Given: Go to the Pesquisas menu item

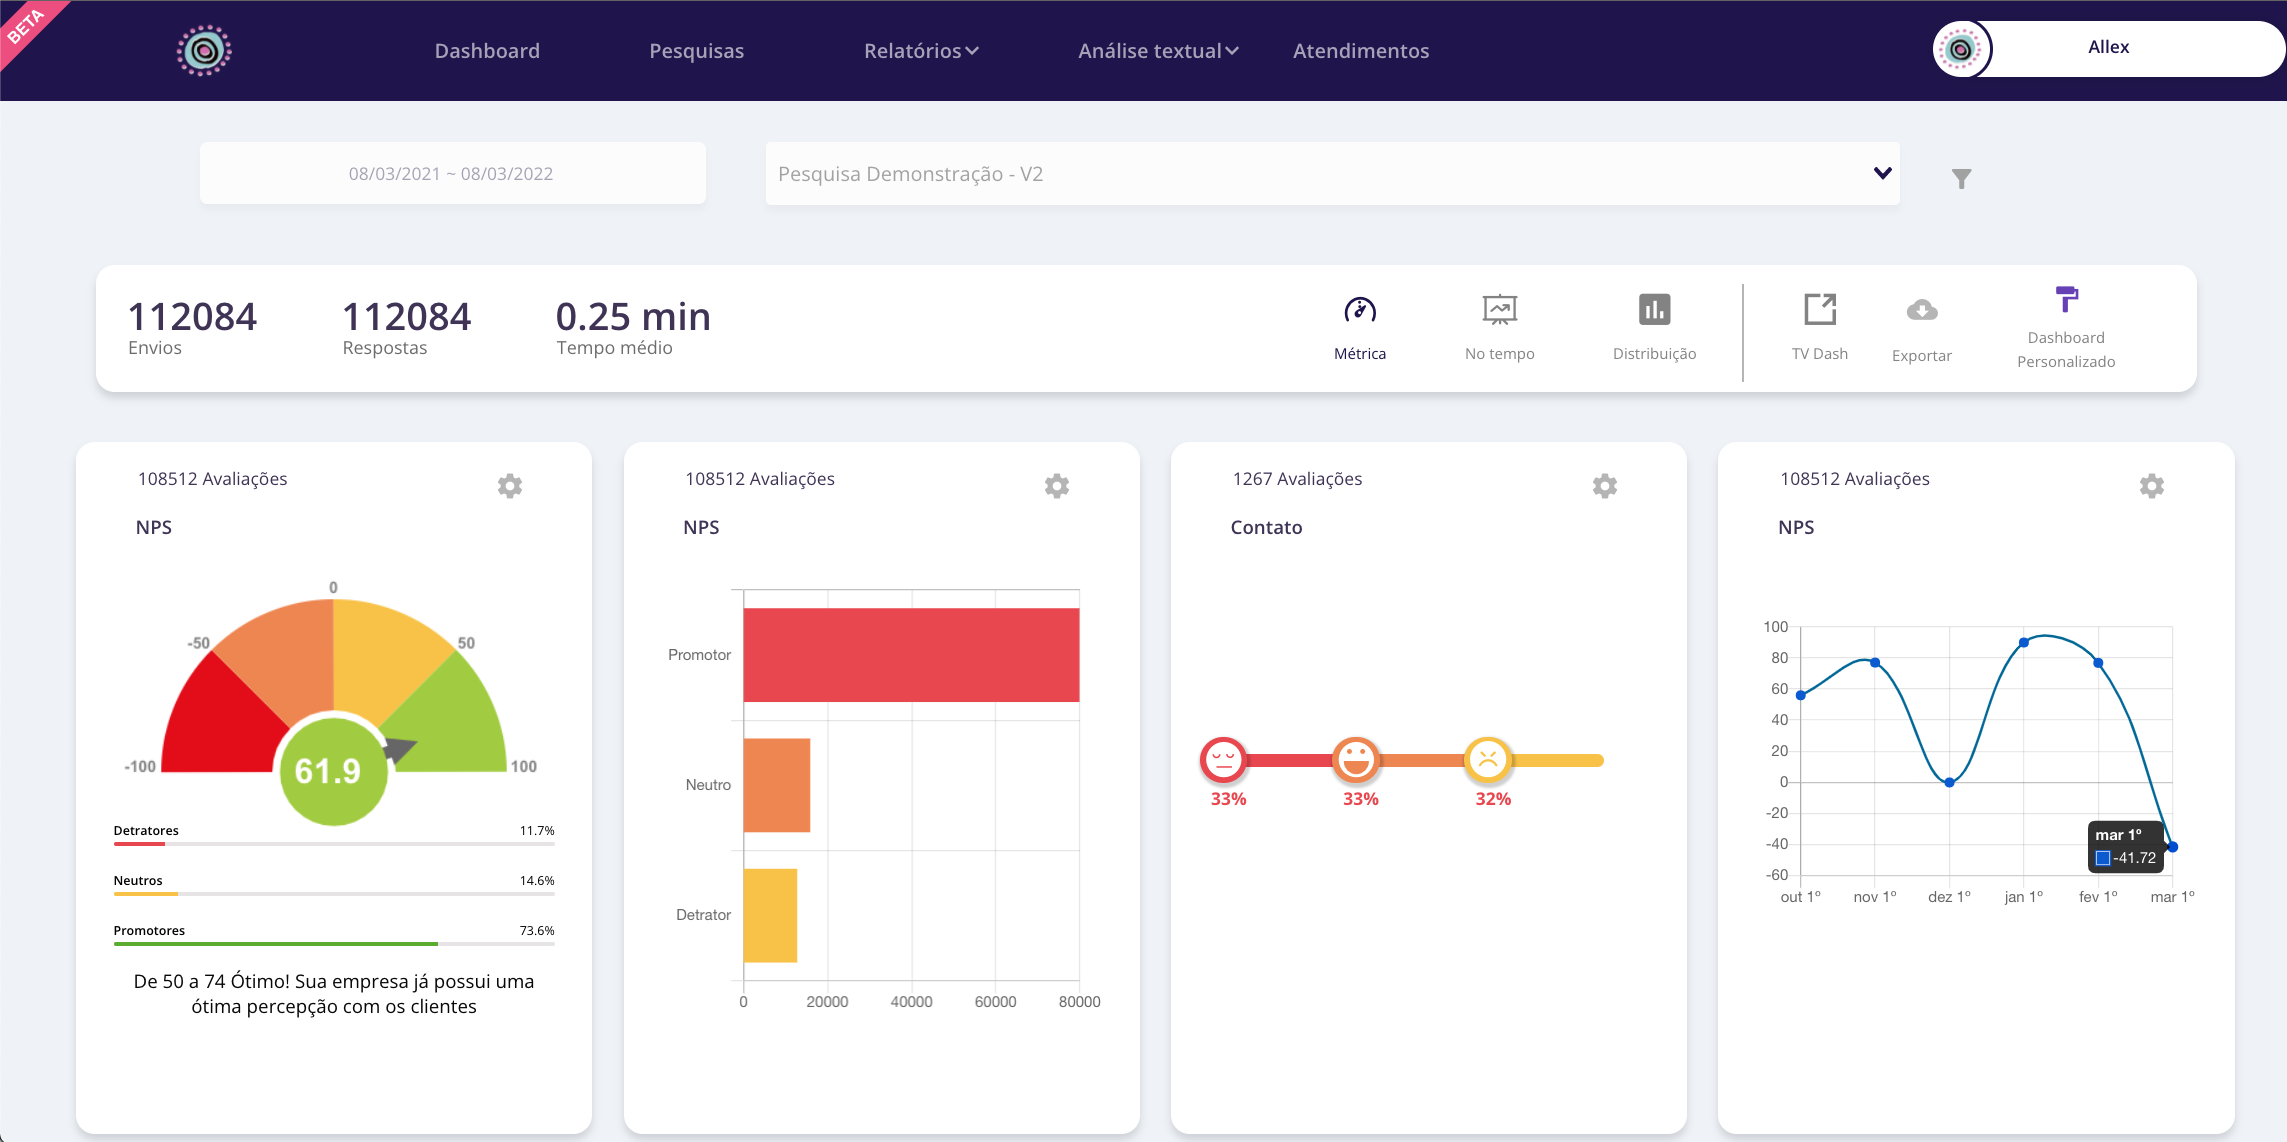Looking at the screenshot, I should pyautogui.click(x=696, y=50).
